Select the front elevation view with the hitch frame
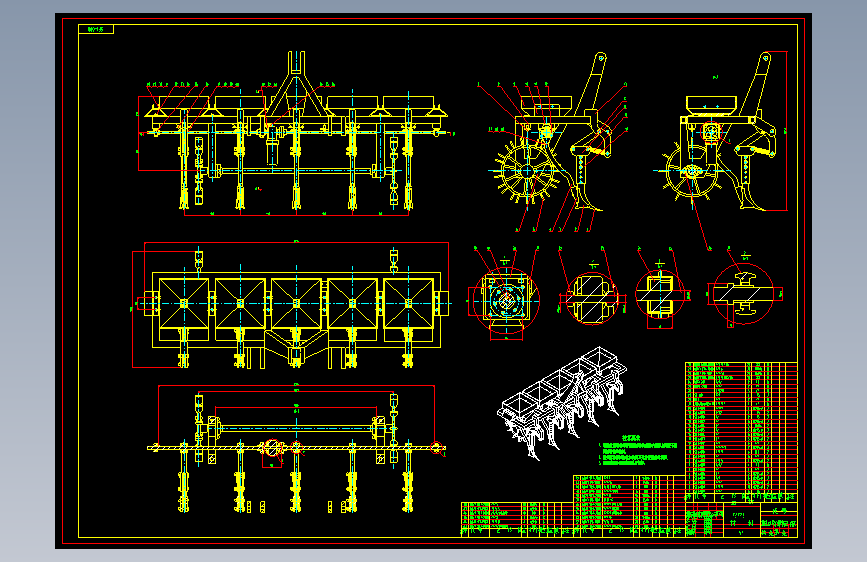 296,134
